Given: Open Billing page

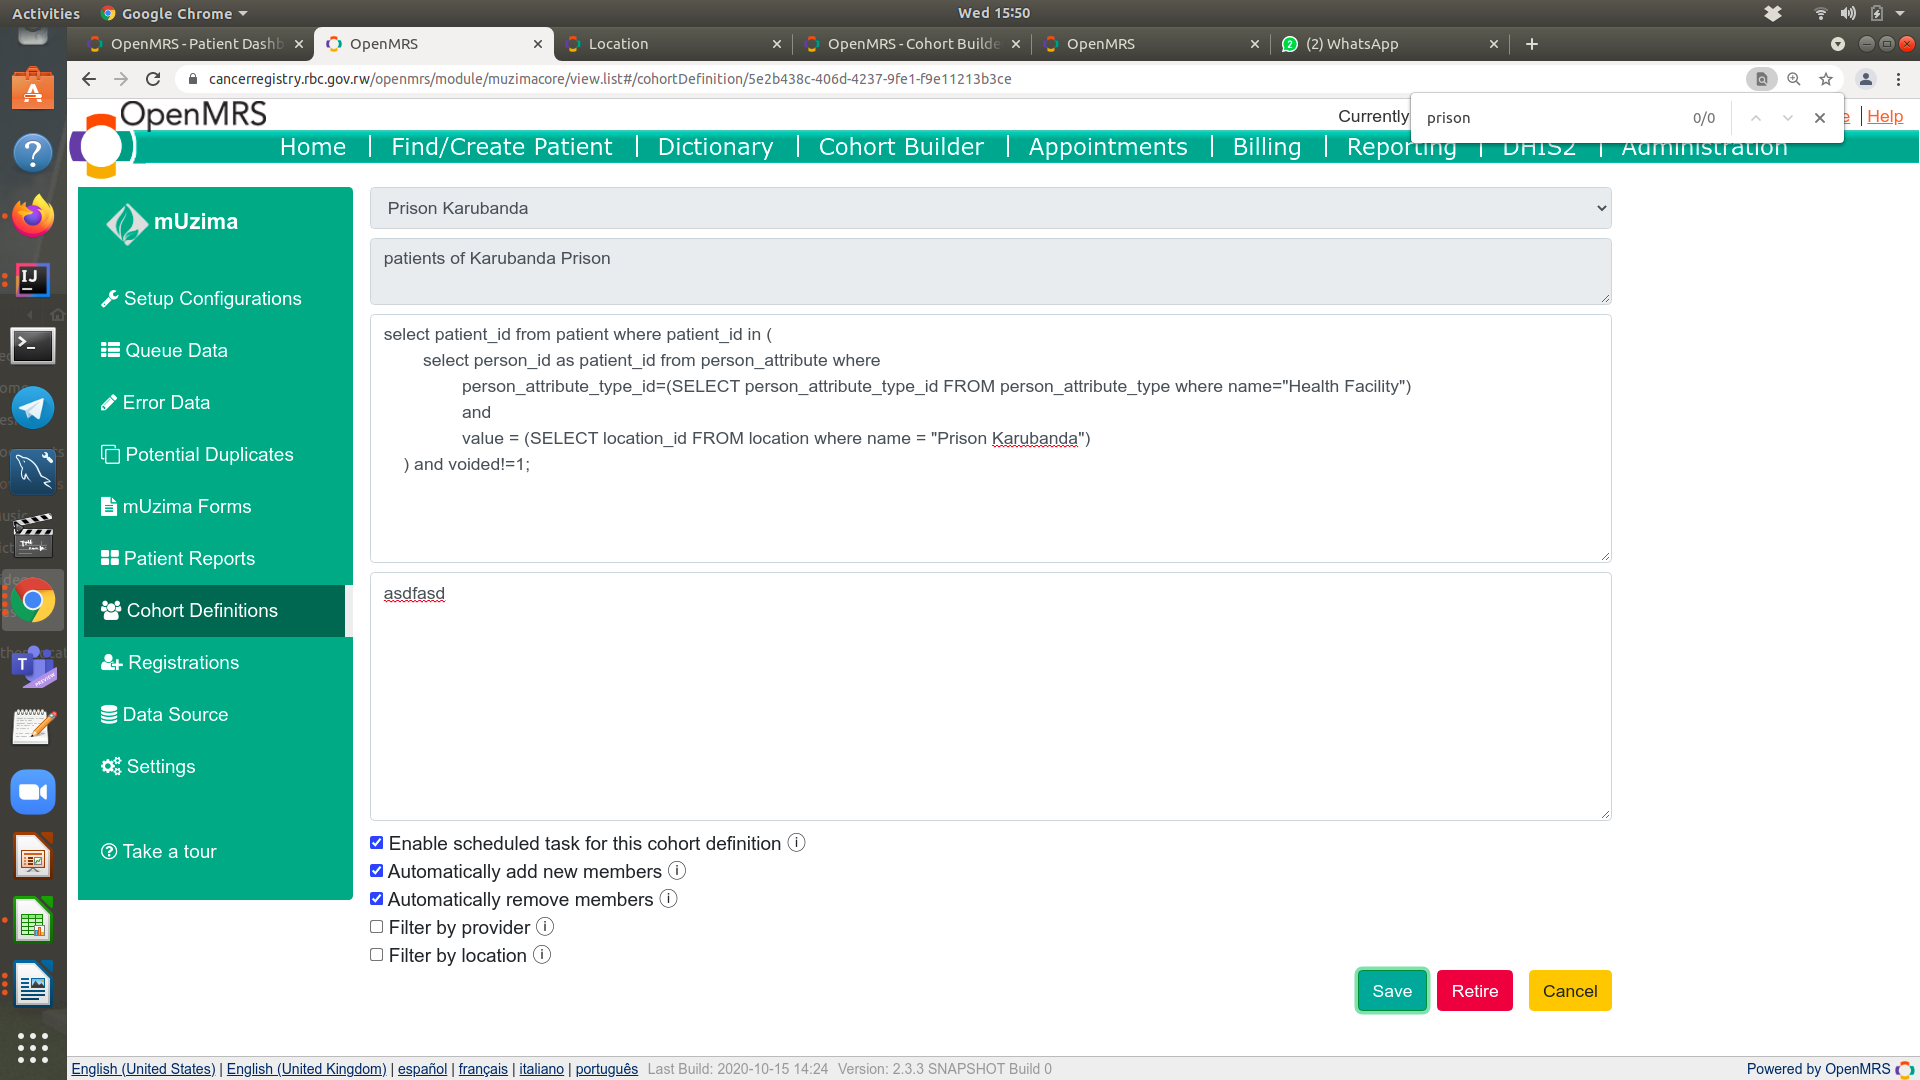Looking at the screenshot, I should pyautogui.click(x=1267, y=147).
